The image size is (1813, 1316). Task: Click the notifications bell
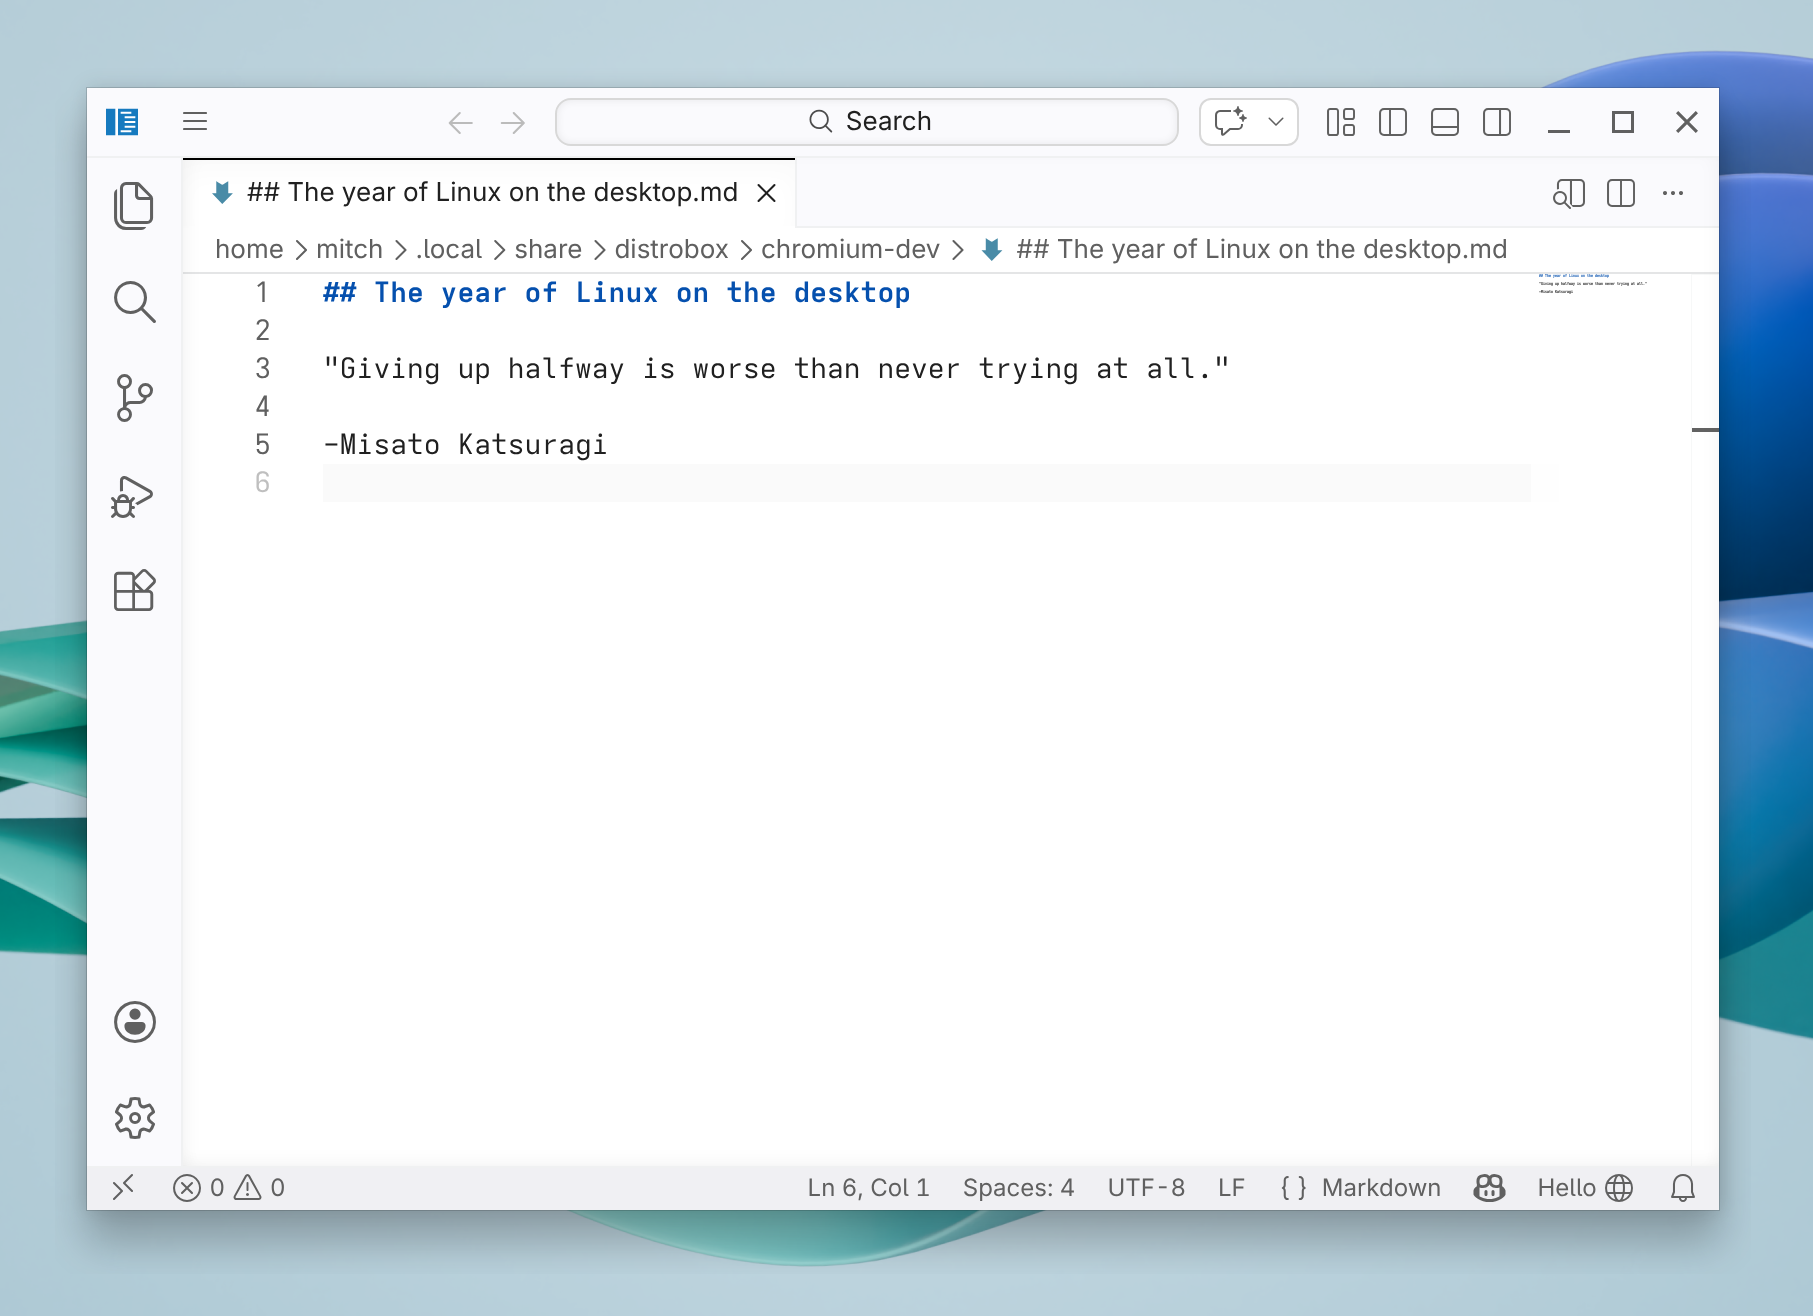tap(1682, 1188)
